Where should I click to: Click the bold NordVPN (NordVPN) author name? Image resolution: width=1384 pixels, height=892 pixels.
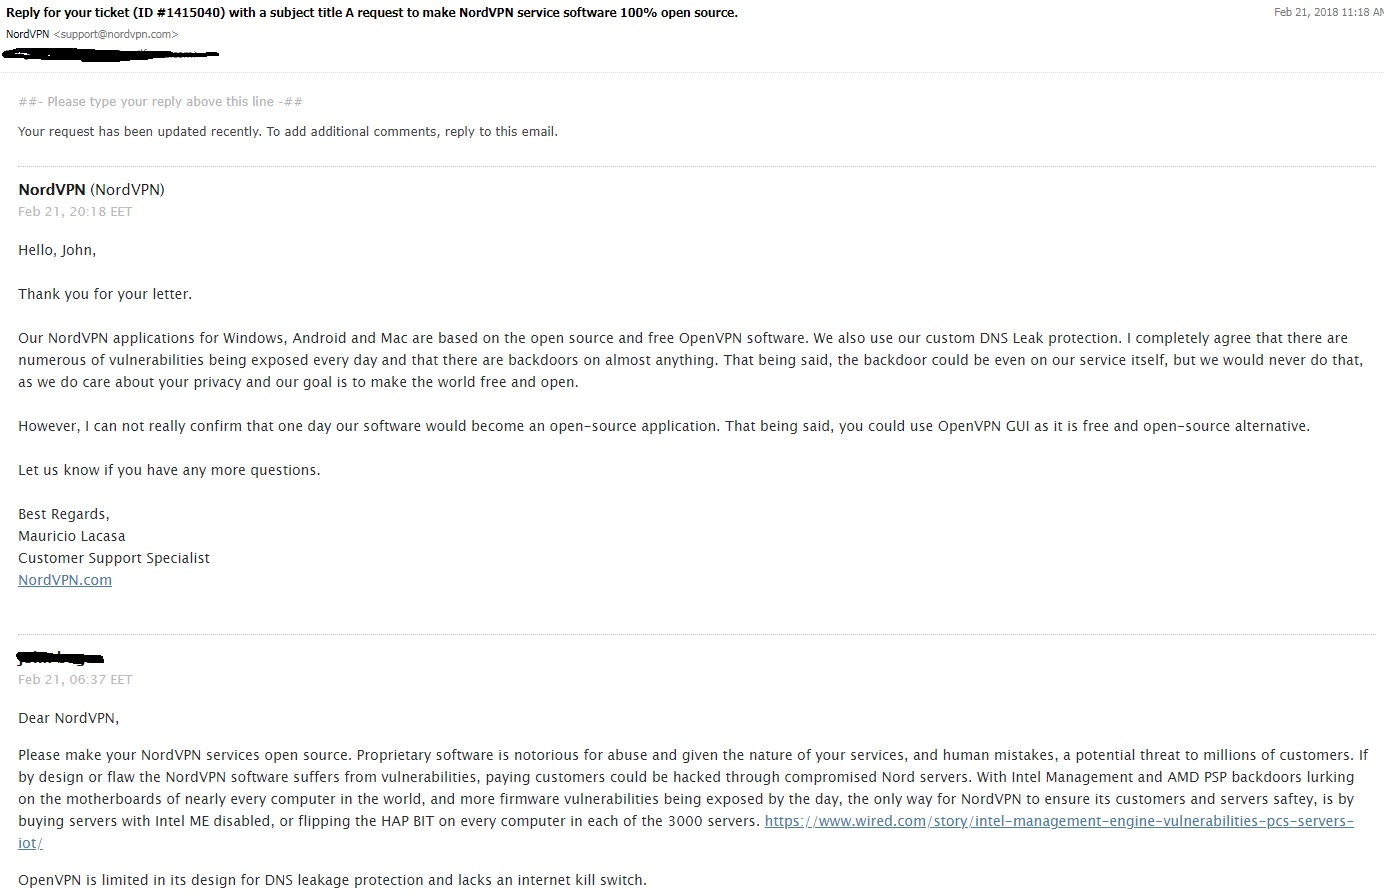coord(91,189)
